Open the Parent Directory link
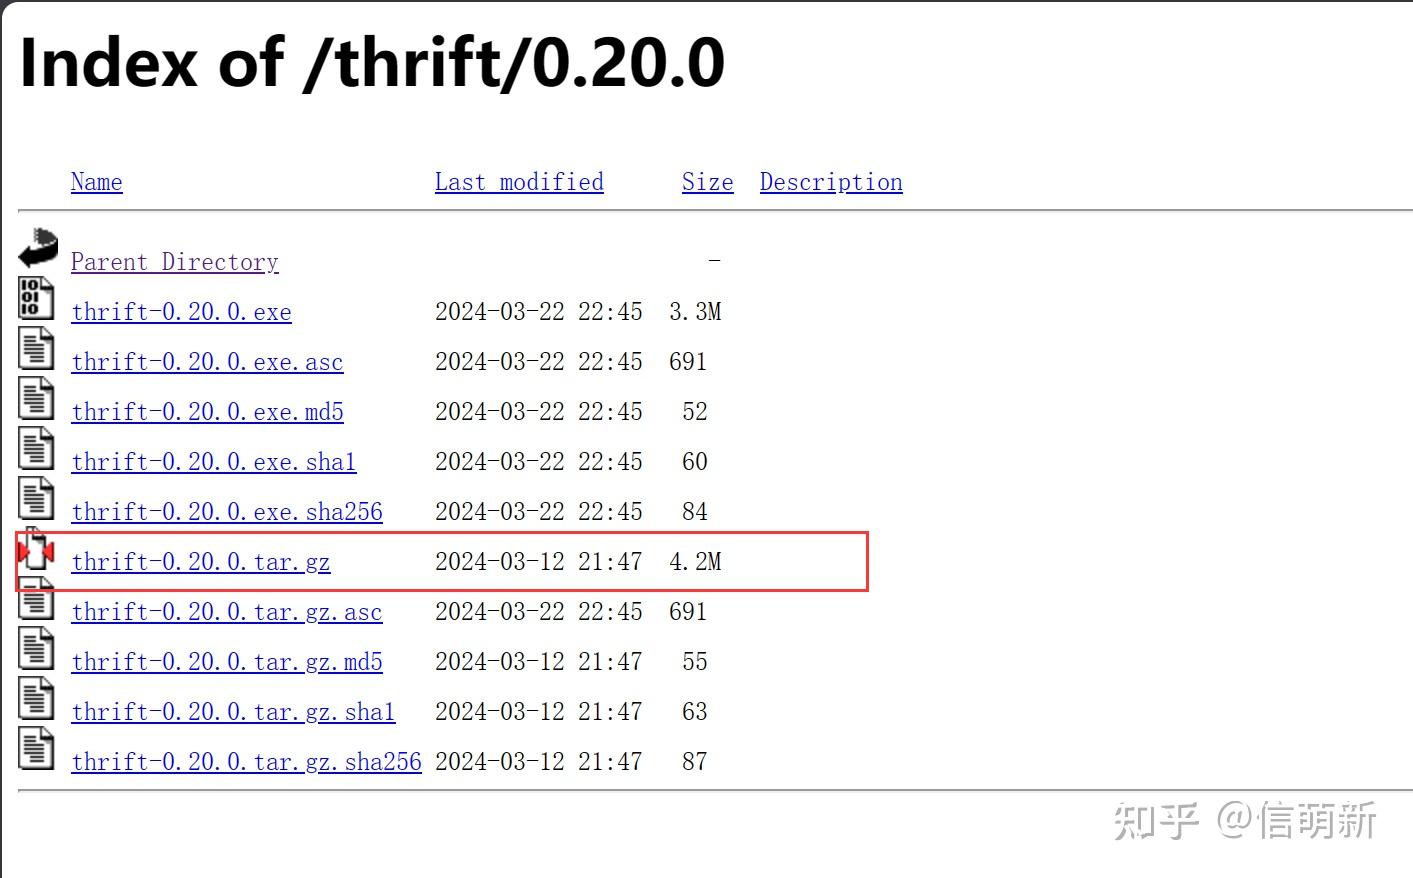Screen dimensions: 1413x878 coord(175,262)
